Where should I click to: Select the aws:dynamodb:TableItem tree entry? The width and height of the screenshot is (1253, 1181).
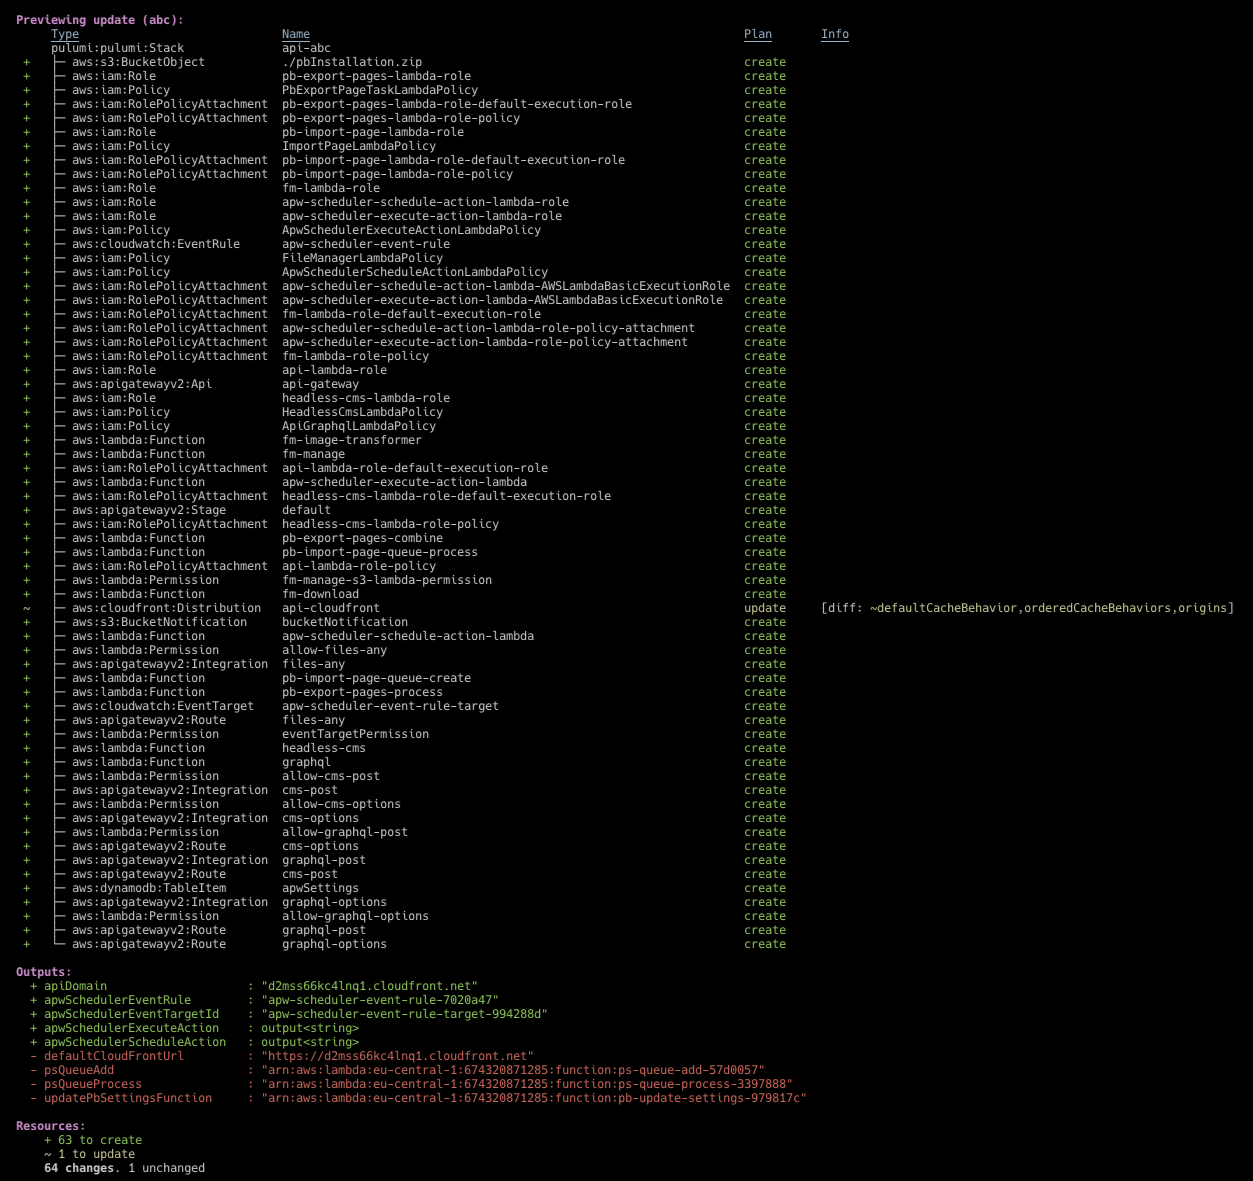point(149,888)
